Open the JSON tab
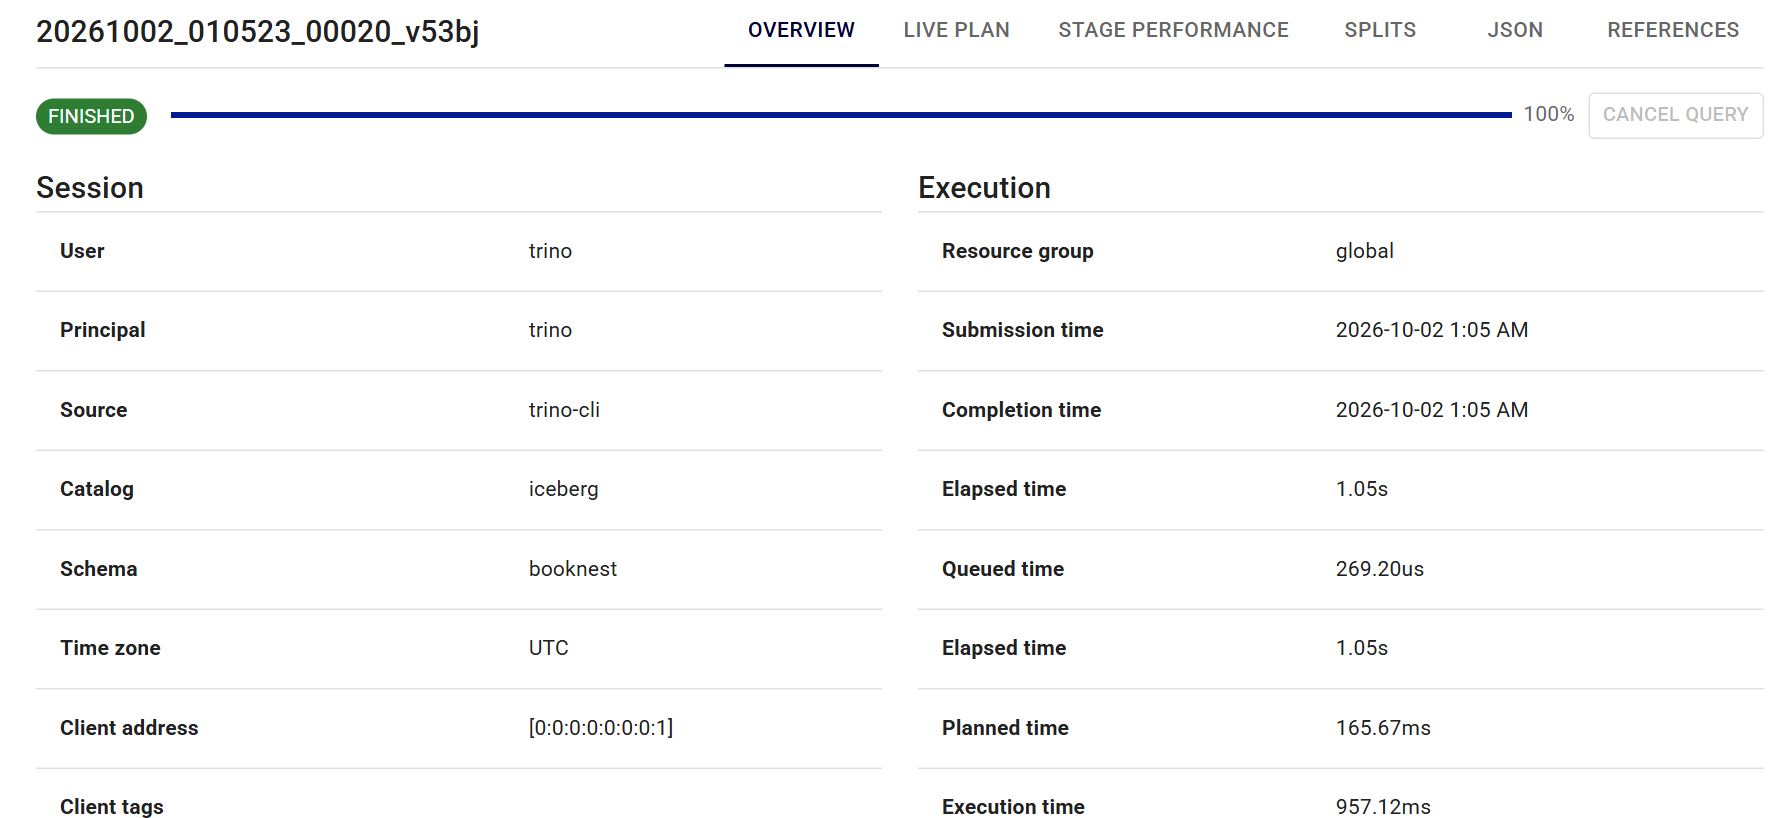 (1515, 30)
